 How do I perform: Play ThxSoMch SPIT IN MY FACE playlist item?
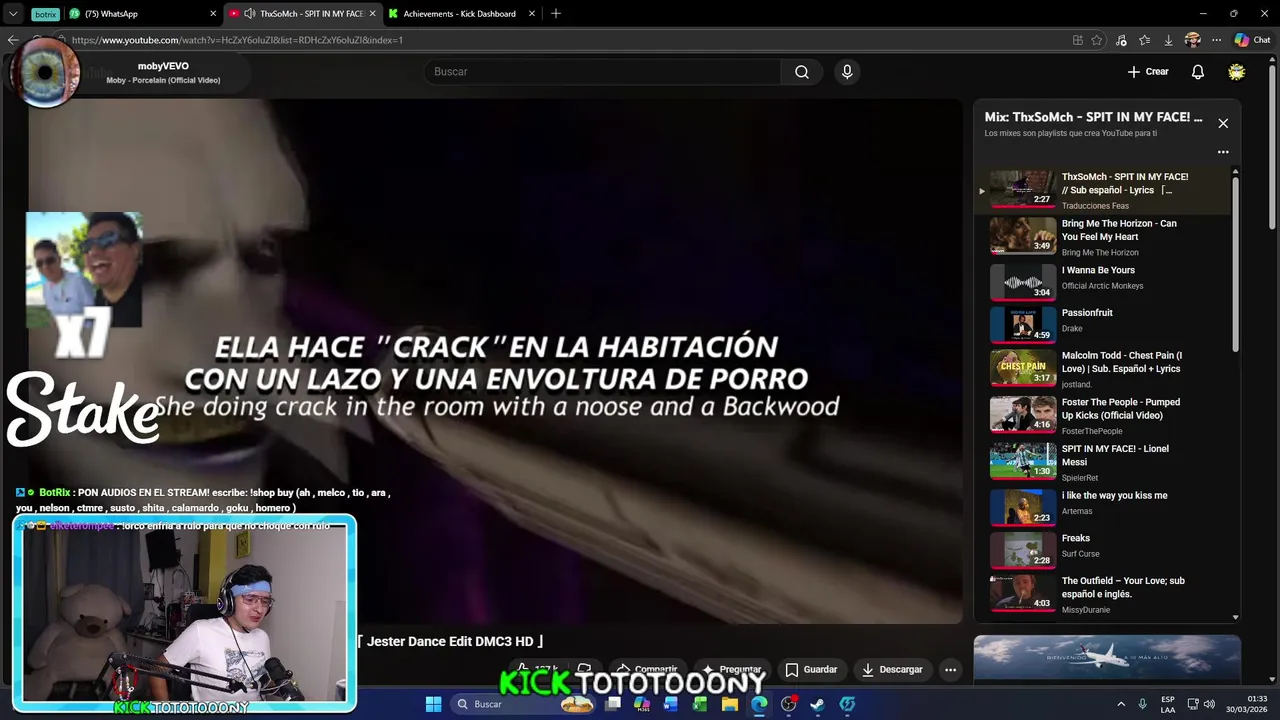(1100, 190)
